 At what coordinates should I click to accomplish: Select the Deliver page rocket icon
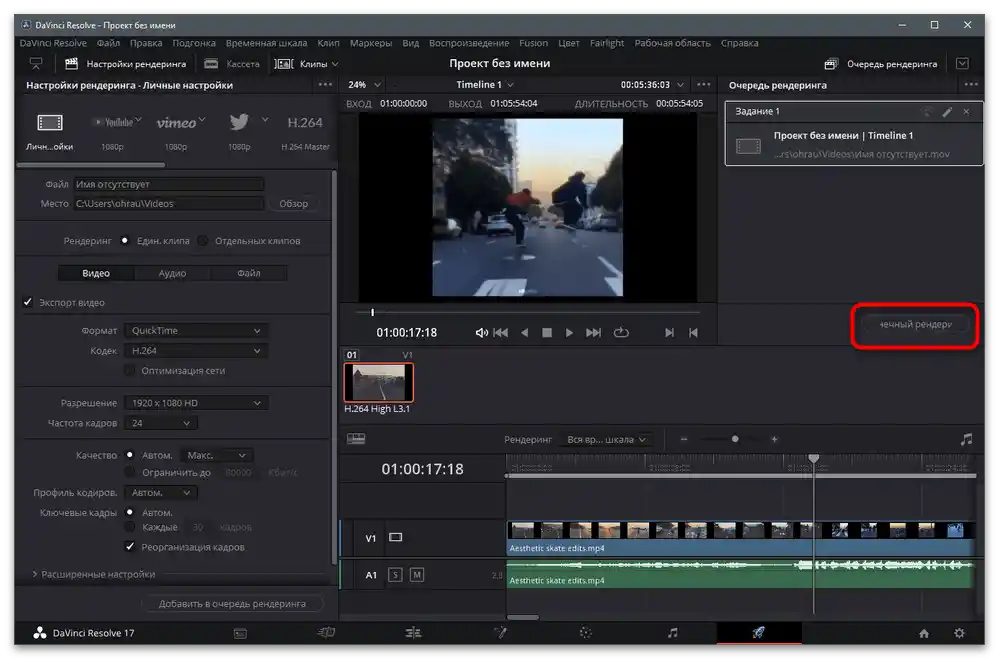point(758,633)
